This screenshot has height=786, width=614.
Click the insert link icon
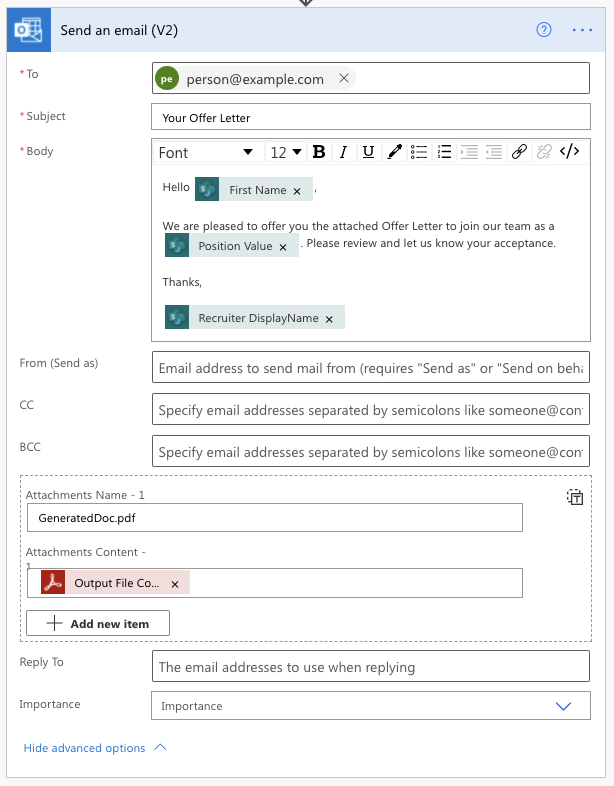tap(519, 152)
